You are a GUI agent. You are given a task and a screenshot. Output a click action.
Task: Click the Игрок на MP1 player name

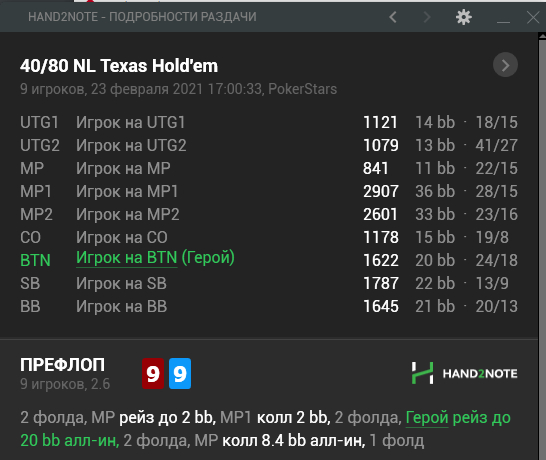127,192
